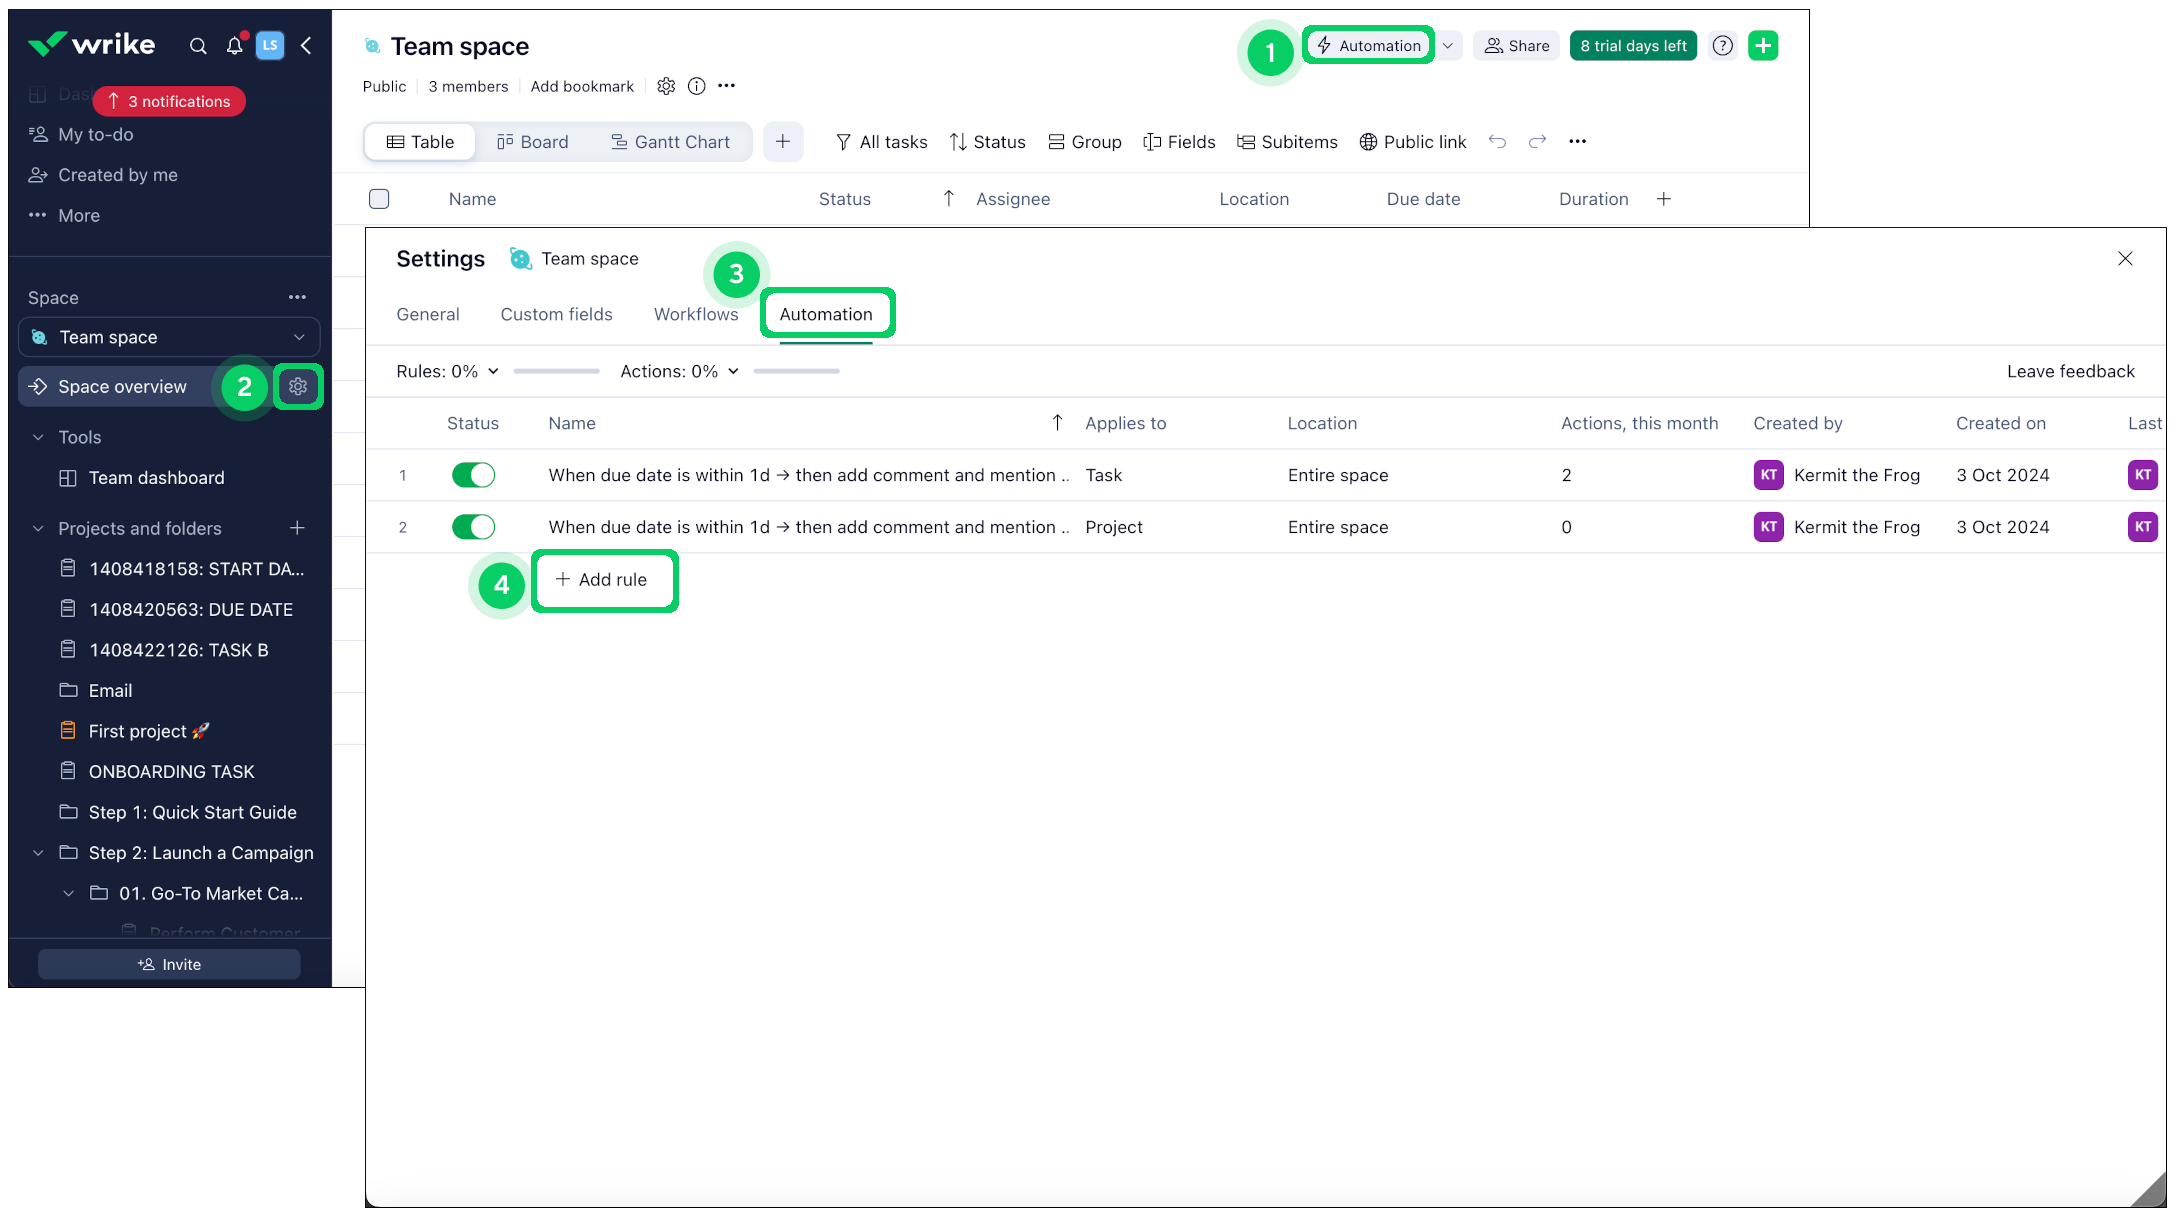Viewport: 2178px width, 1218px height.
Task: Open the First project item in sidebar
Action: [137, 731]
